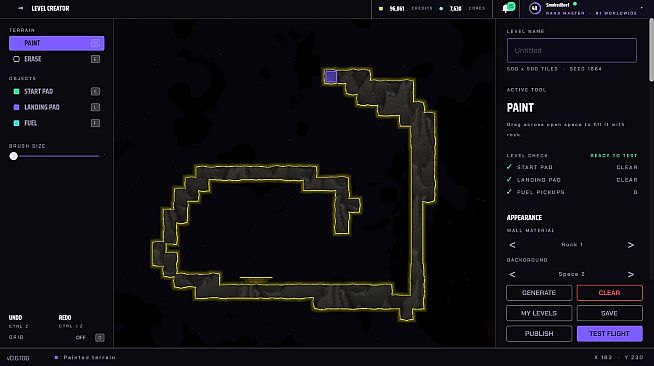Click the Landing Pad shortcut key badge
The width and height of the screenshot is (654, 366).
coord(95,107)
